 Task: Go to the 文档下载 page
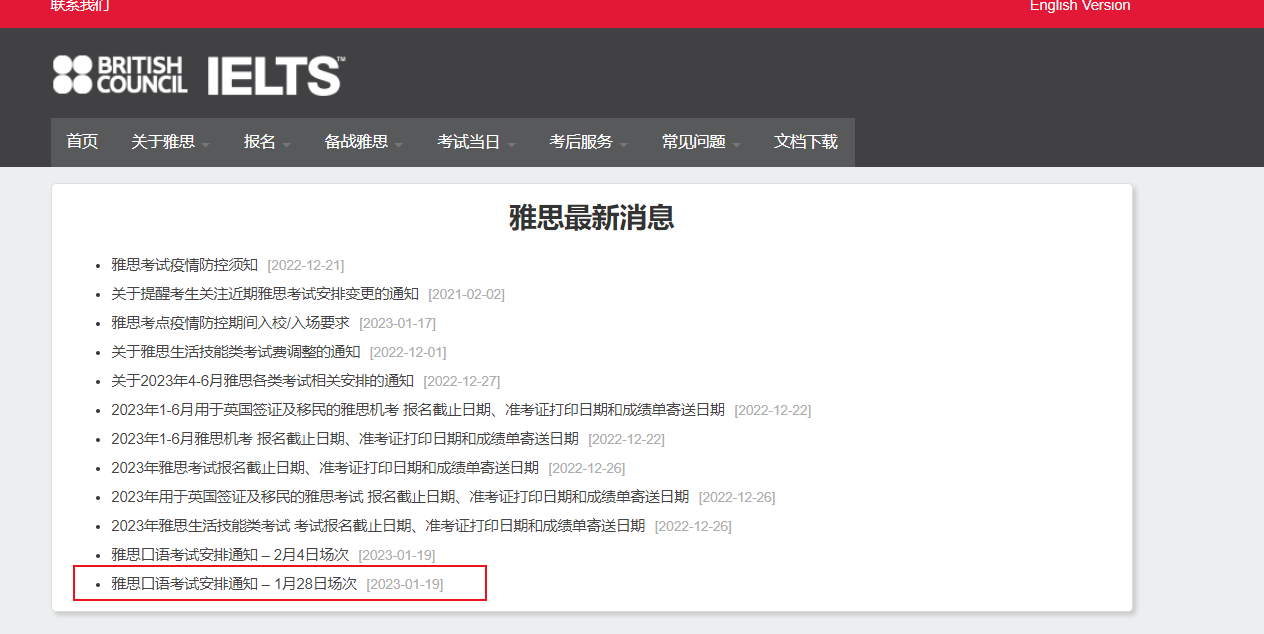tap(805, 142)
